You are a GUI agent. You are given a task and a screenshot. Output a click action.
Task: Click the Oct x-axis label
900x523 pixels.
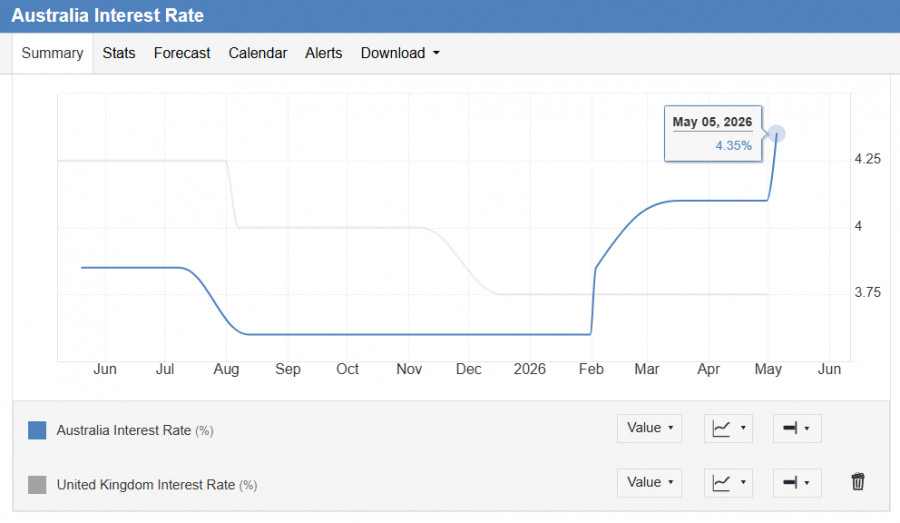point(347,369)
